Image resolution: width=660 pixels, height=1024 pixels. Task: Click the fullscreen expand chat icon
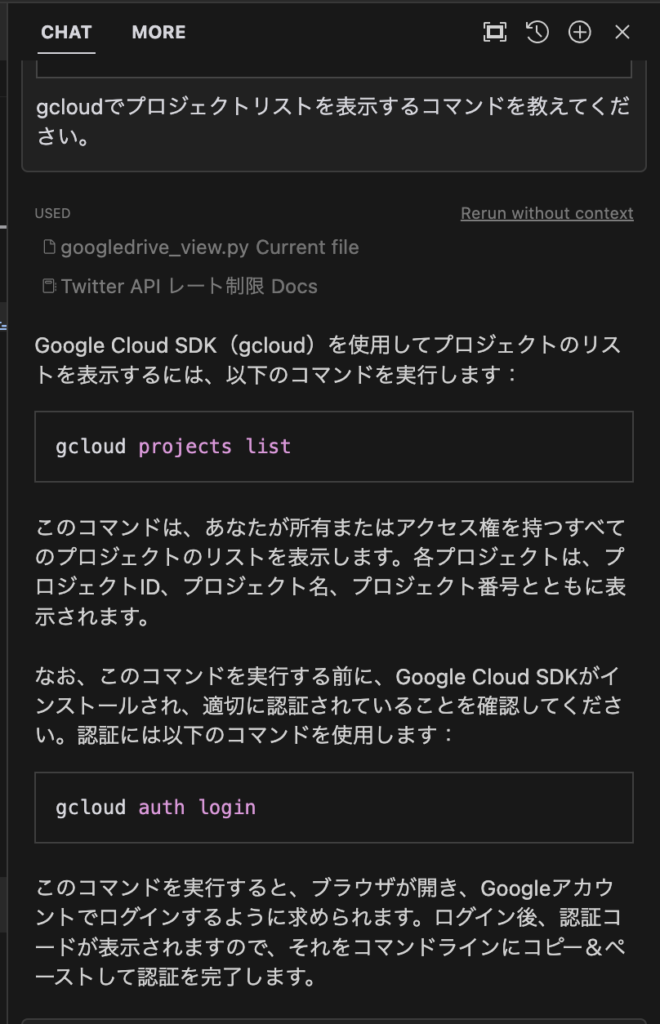click(494, 32)
